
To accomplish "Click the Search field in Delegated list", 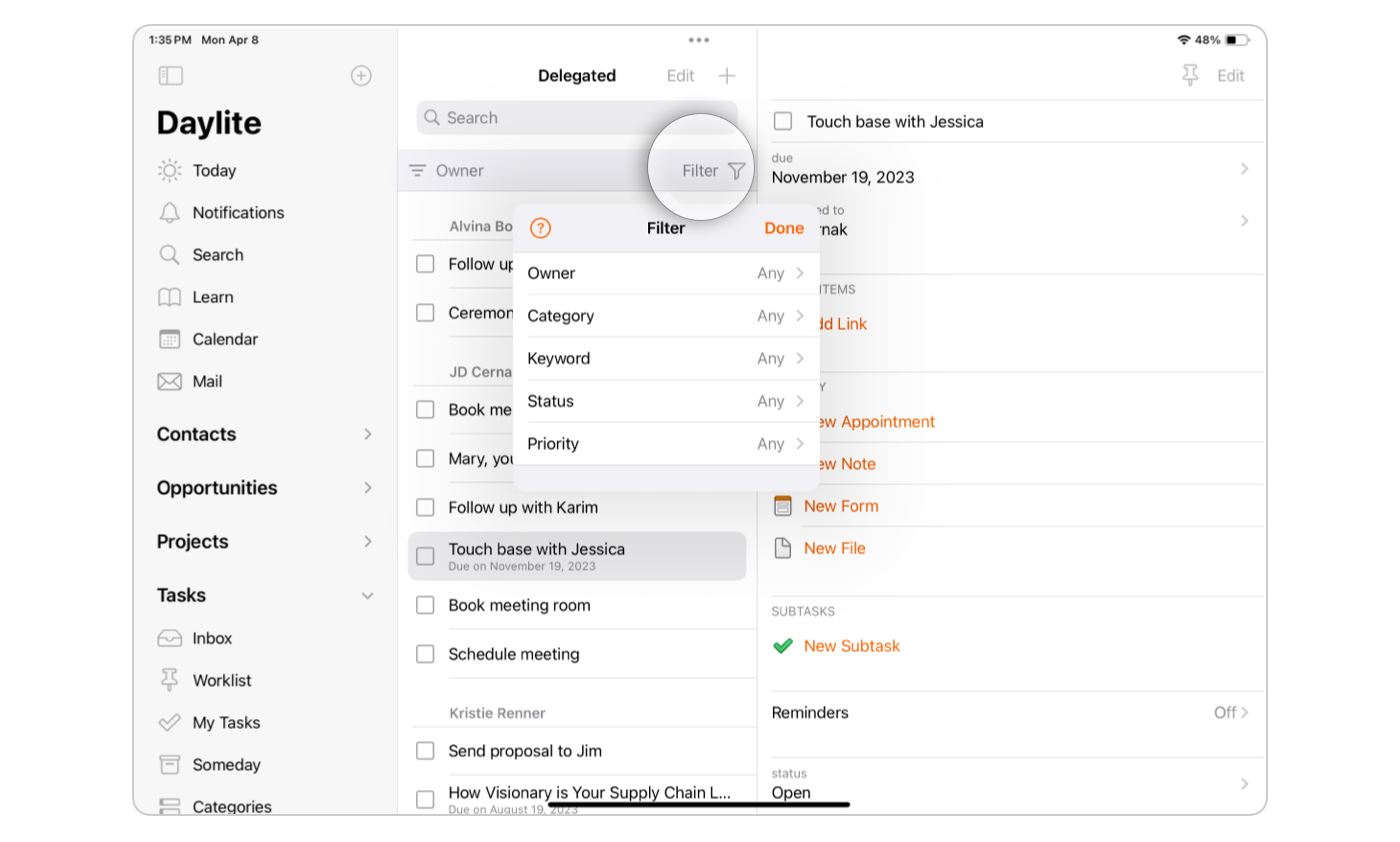I will (577, 118).
